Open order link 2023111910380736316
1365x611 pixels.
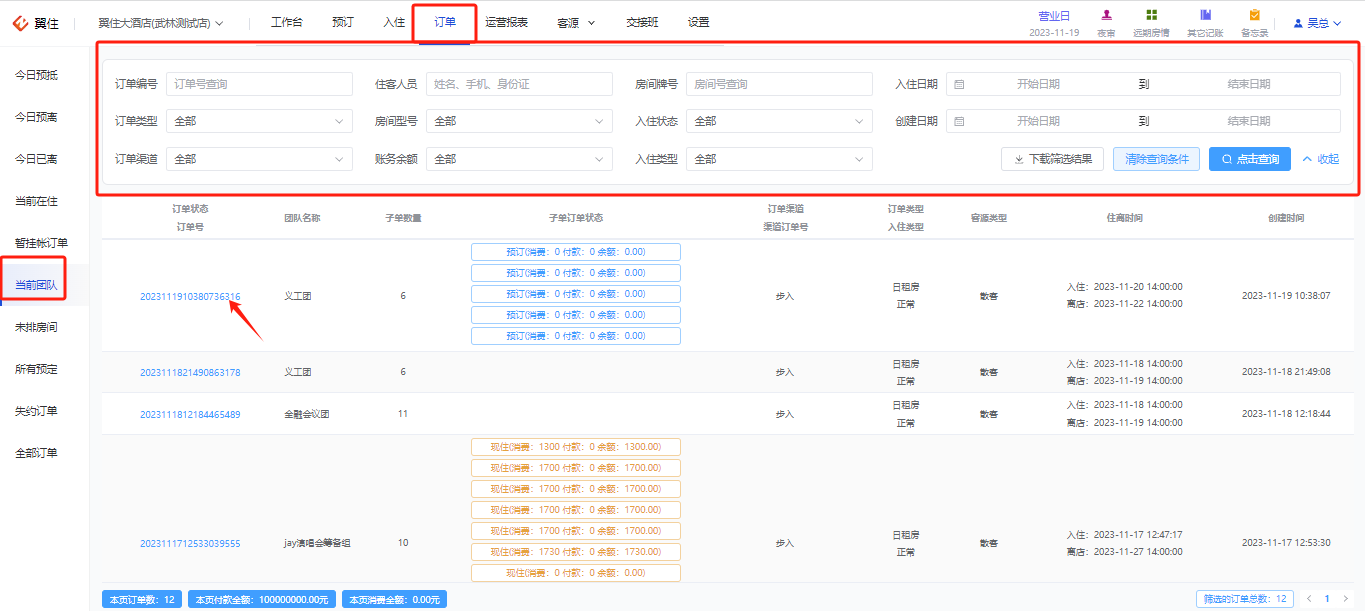[x=190, y=296]
